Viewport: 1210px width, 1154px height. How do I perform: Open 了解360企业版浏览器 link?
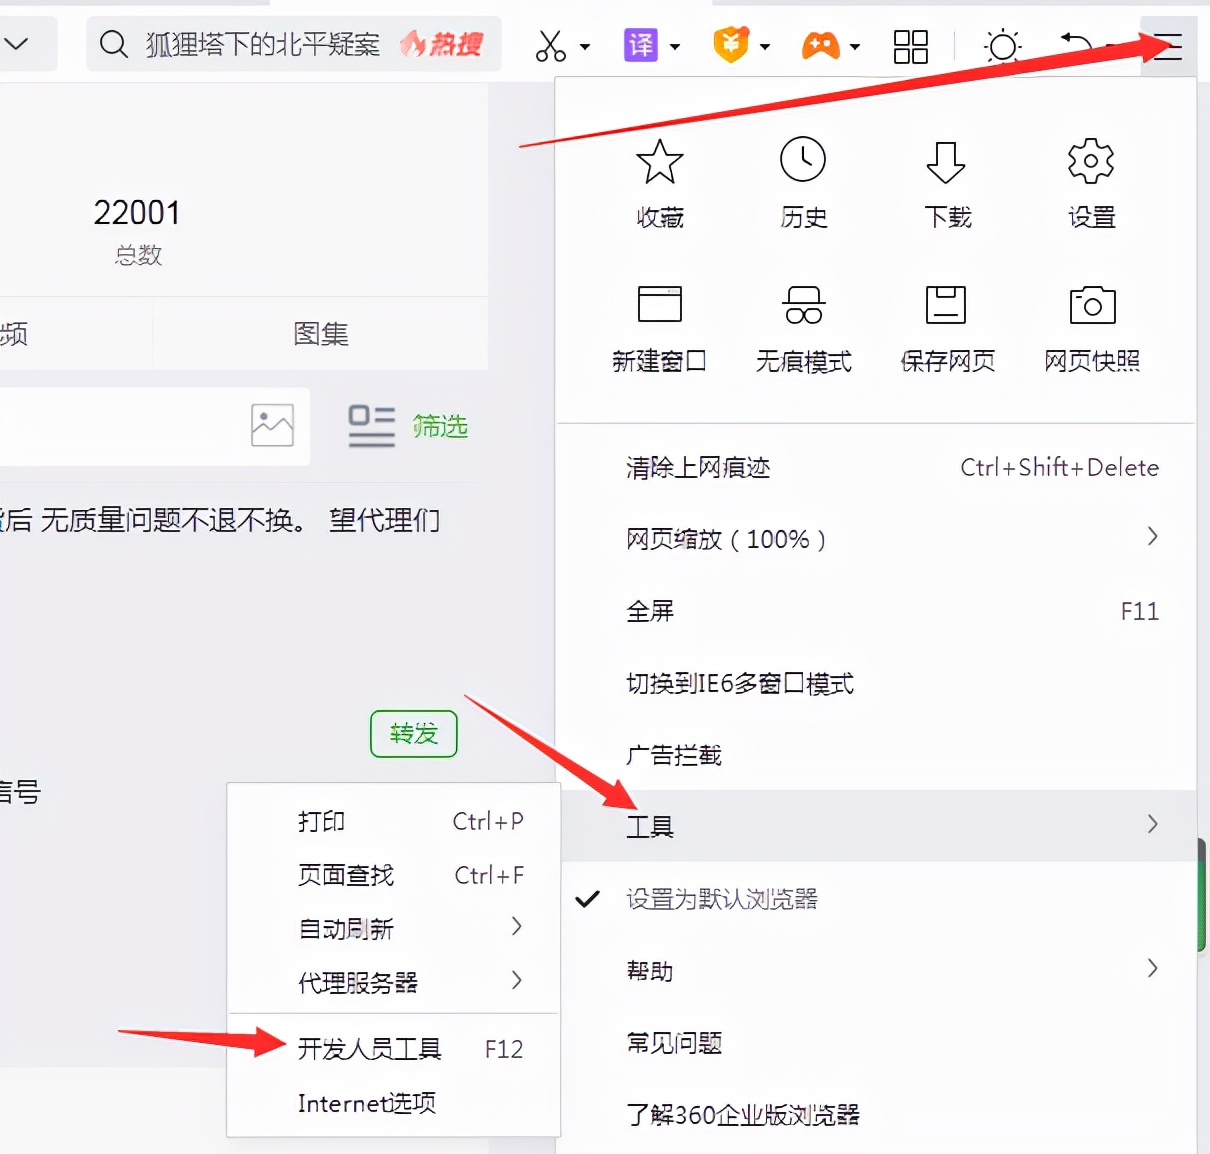click(744, 1114)
